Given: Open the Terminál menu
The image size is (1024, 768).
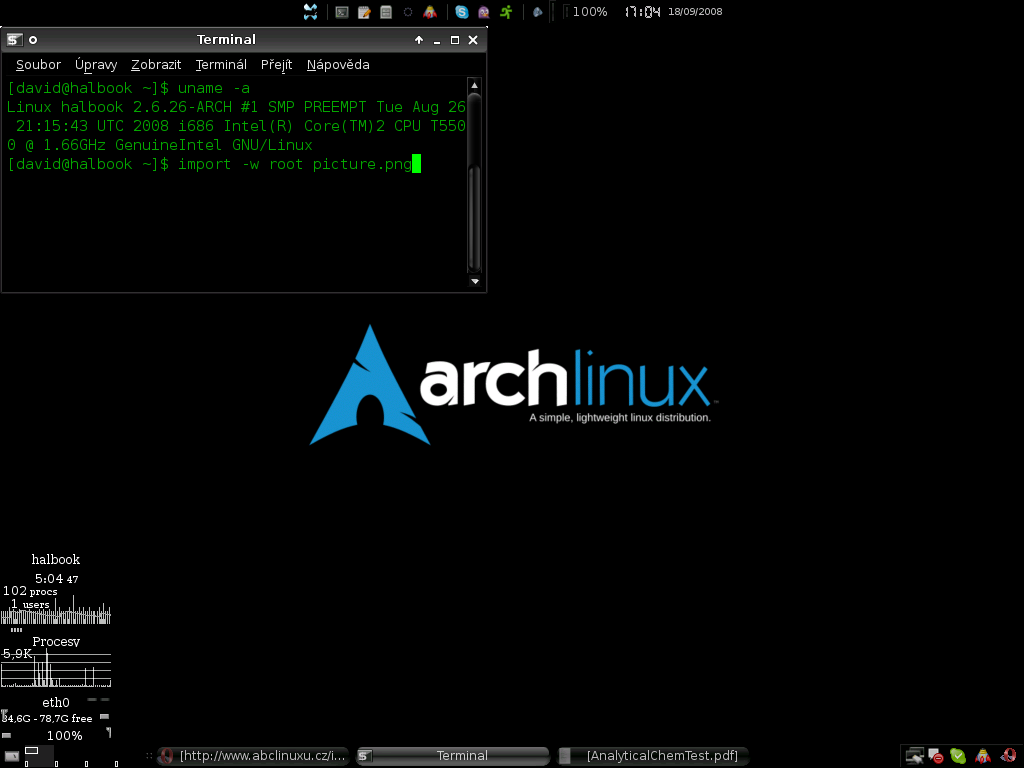Looking at the screenshot, I should (221, 65).
